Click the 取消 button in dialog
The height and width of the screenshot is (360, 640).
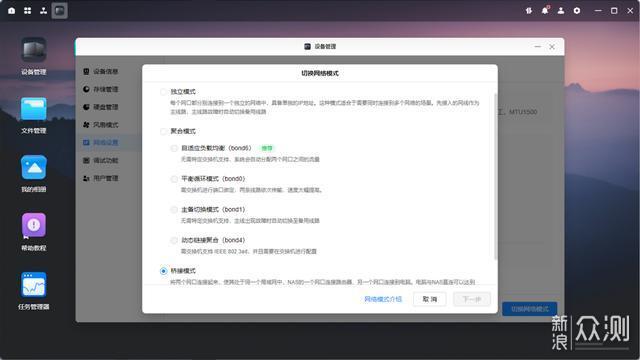[429, 299]
